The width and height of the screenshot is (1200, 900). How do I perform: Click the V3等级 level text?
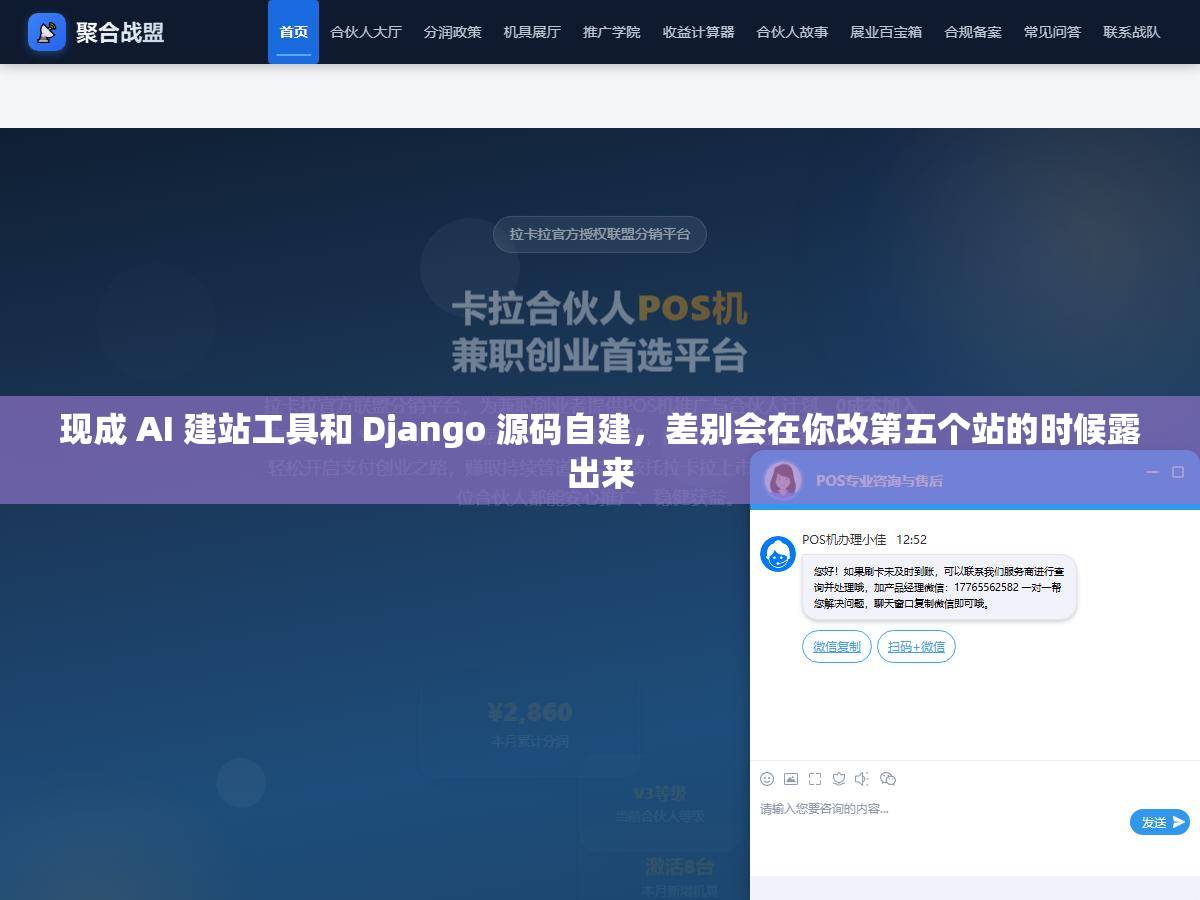[660, 793]
